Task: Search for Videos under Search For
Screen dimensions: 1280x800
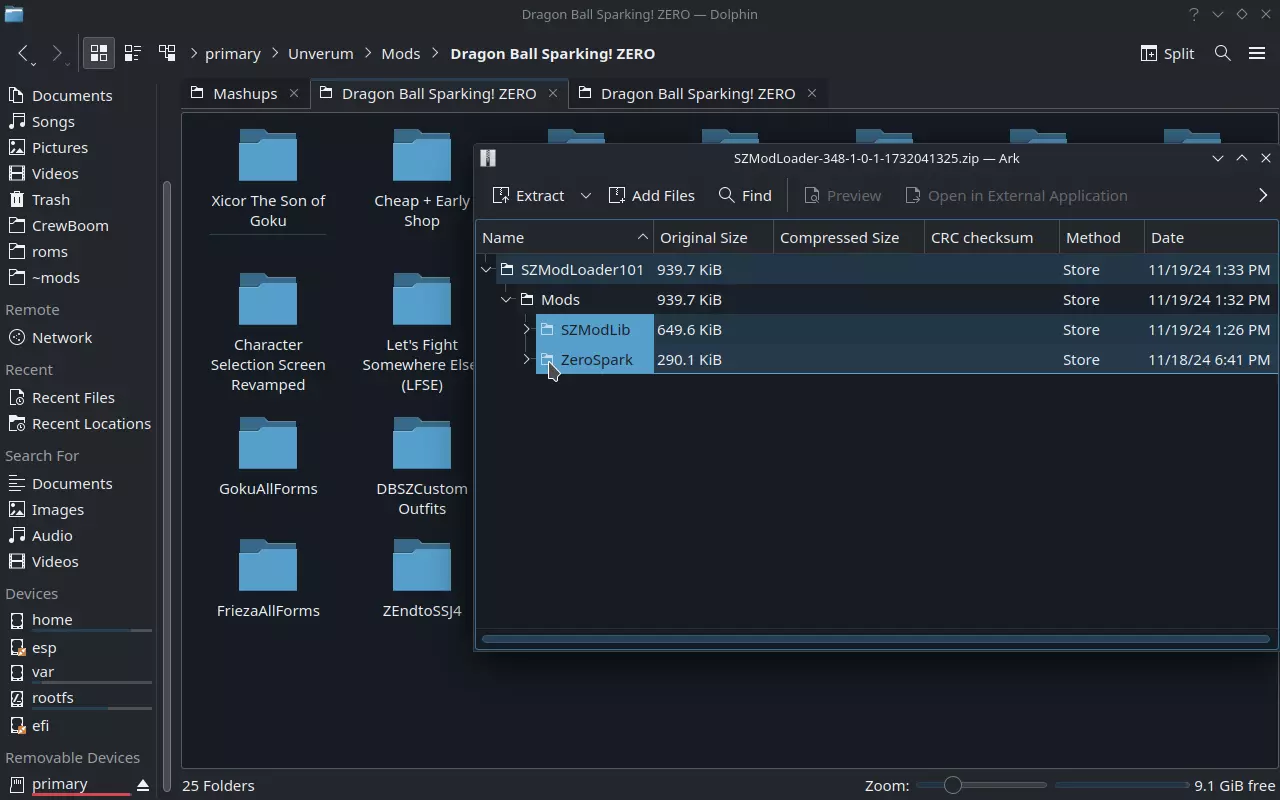Action: tap(55, 562)
